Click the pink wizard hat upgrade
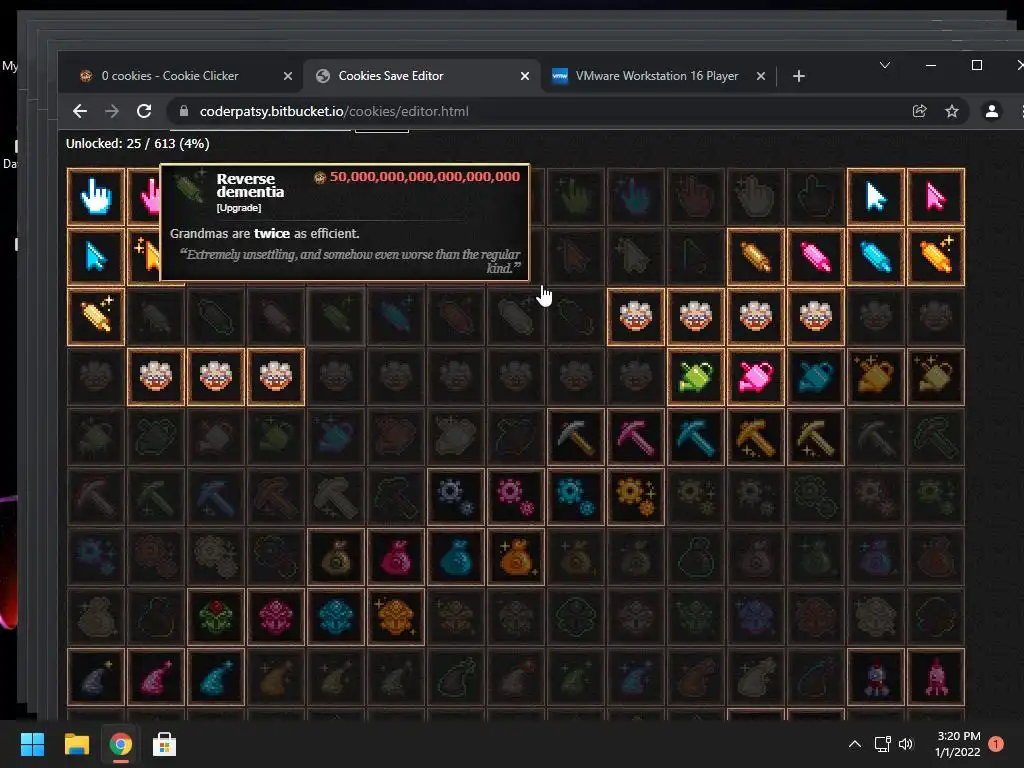This screenshot has width=1024, height=768. (155, 677)
